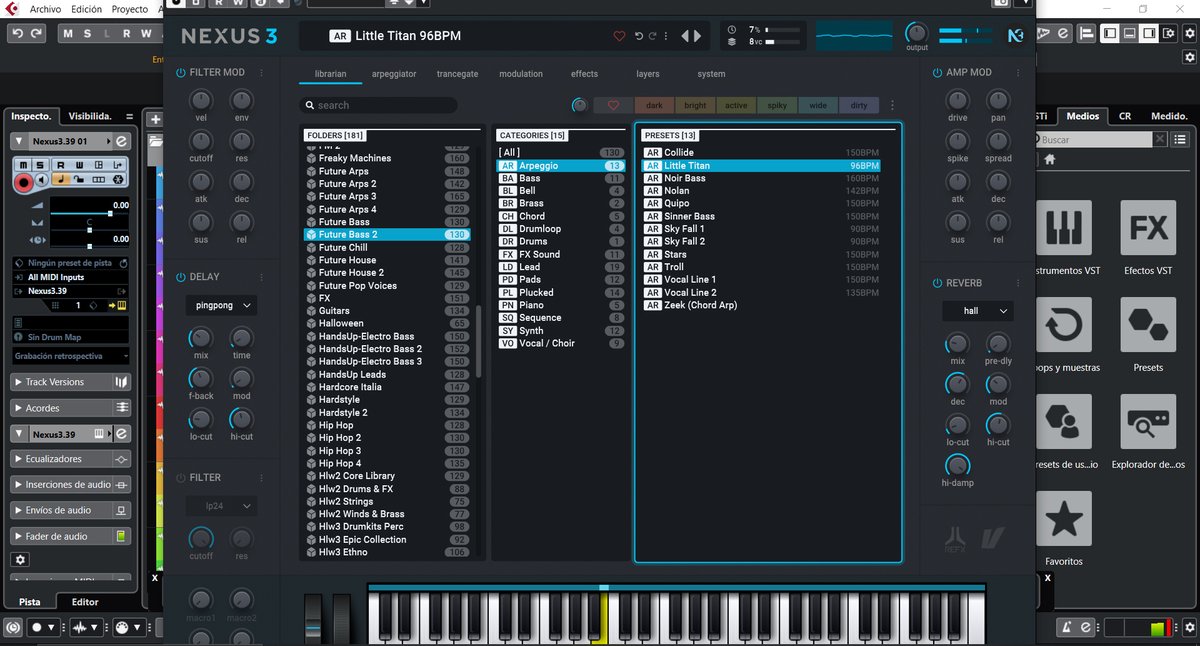This screenshot has height=646, width=1200.
Task: Switch to the effects tab
Action: pyautogui.click(x=584, y=74)
